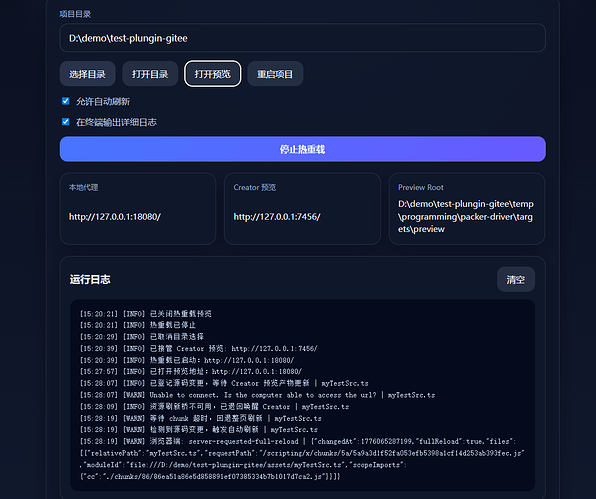The width and height of the screenshot is (596, 499).
Task: Focus the 项目目录 path input field
Action: click(x=303, y=38)
